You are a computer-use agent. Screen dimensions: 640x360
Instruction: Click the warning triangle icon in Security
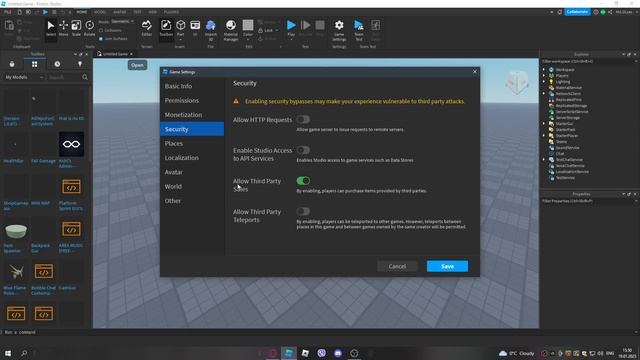[x=236, y=101]
